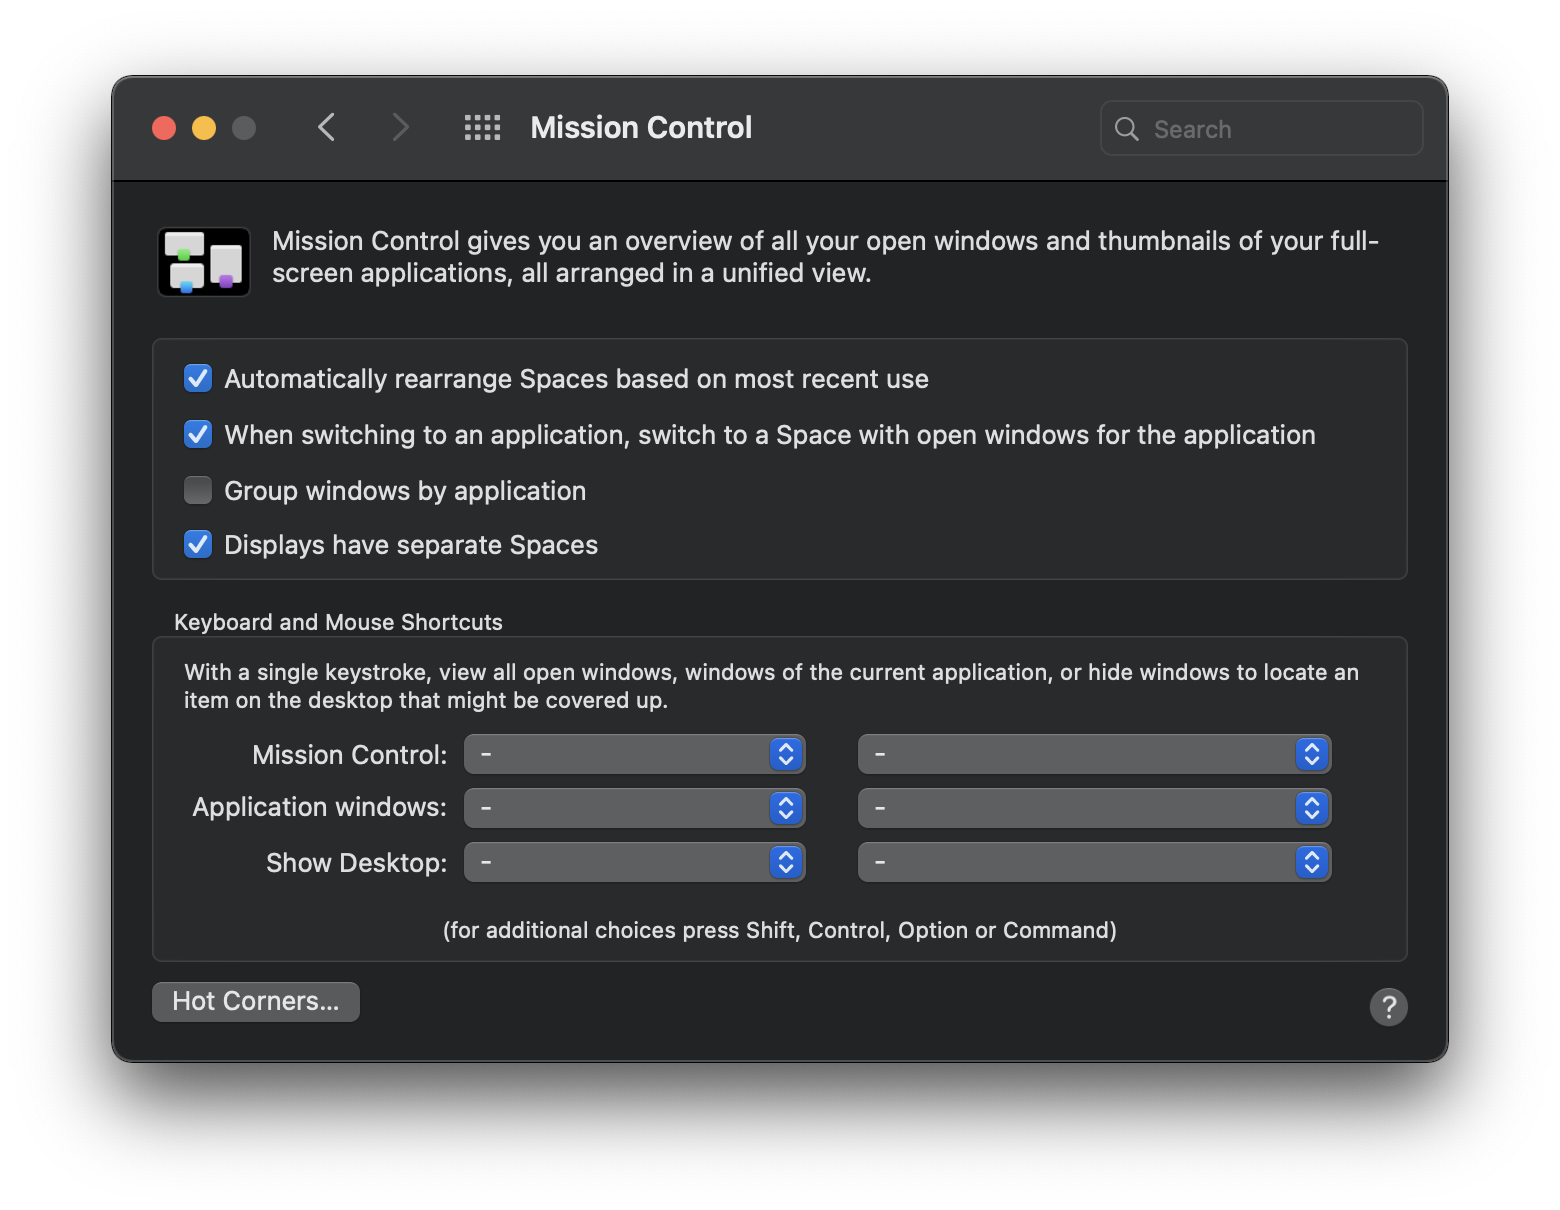Uncheck switch to Space with open windows
Image resolution: width=1560 pixels, height=1210 pixels.
click(x=198, y=434)
